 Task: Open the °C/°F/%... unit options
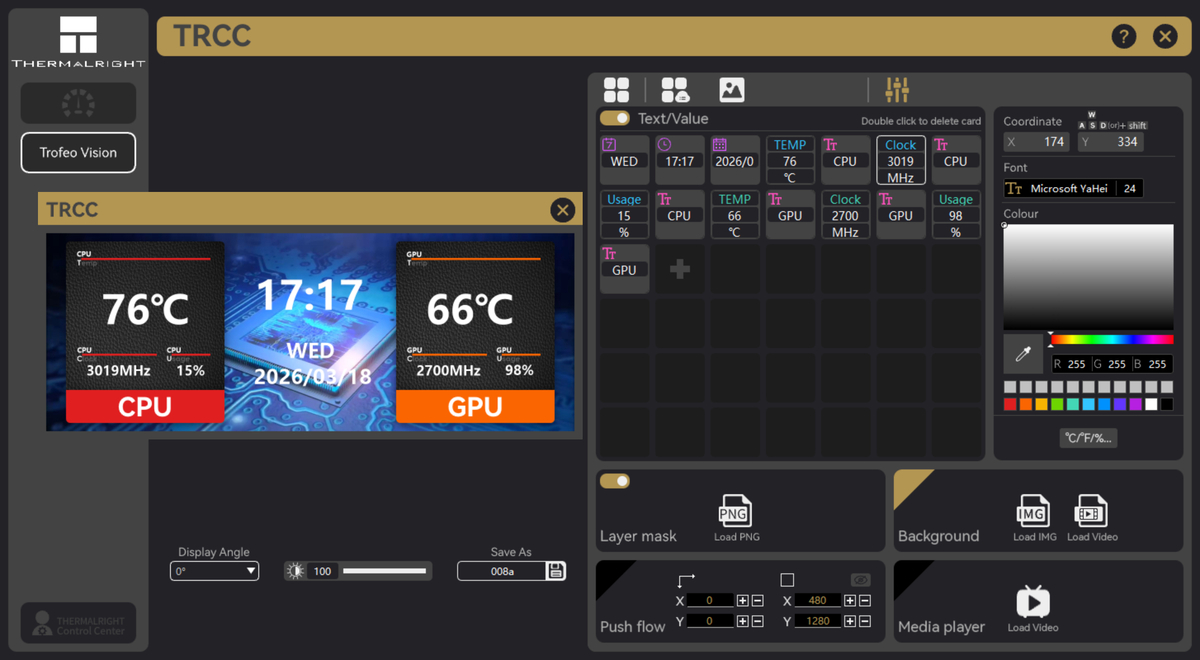[x=1088, y=438]
